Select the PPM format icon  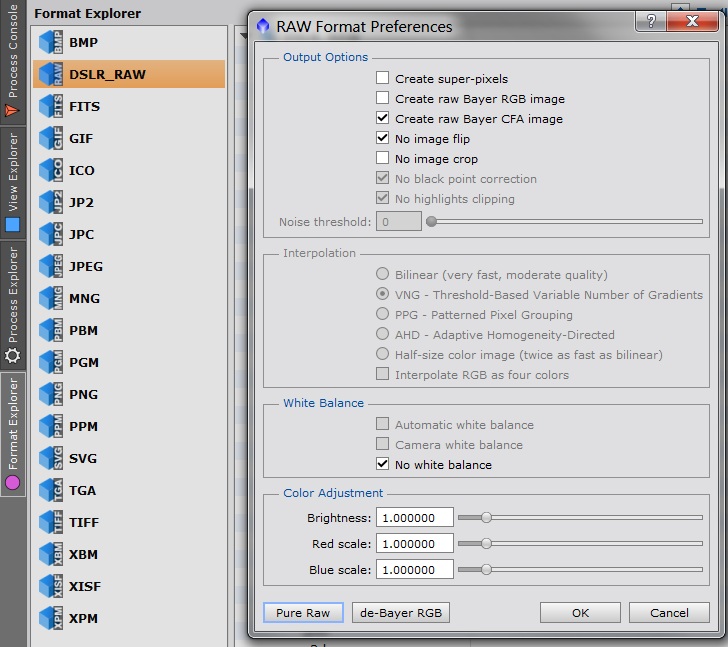tap(51, 427)
